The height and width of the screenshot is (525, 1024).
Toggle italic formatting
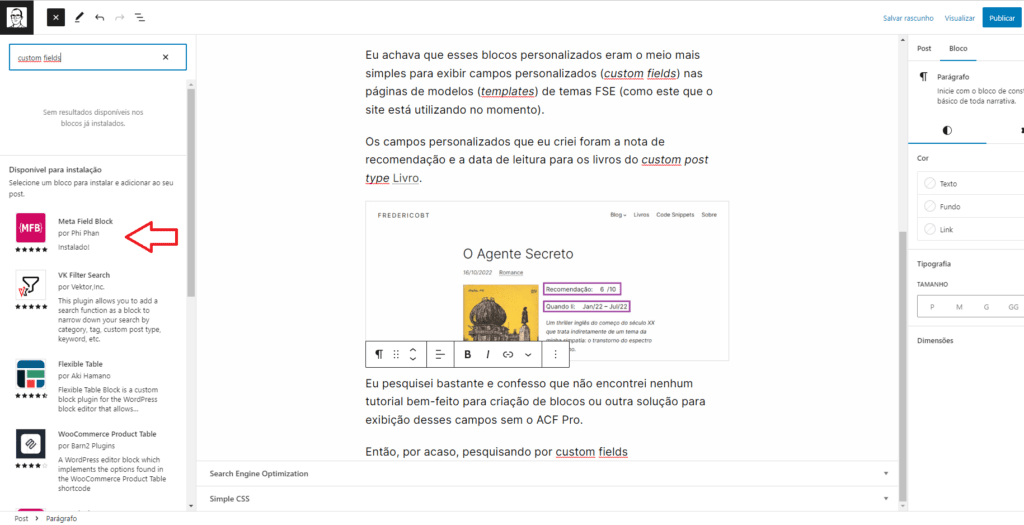[487, 355]
